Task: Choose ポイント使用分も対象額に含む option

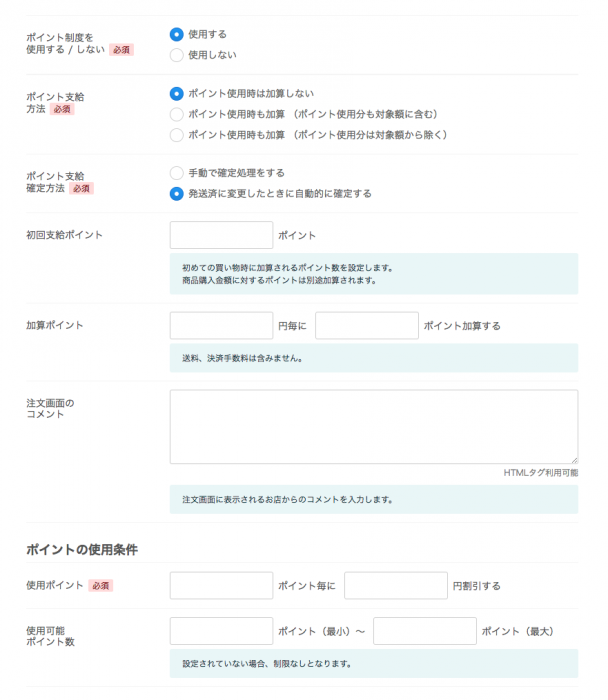Action: [177, 114]
